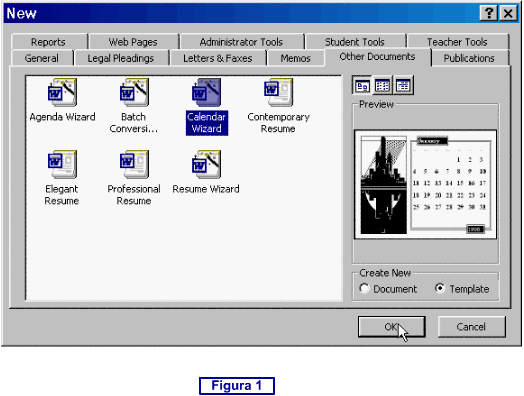The image size is (524, 396).
Task: Choose the Template radio button
Action: [440, 288]
